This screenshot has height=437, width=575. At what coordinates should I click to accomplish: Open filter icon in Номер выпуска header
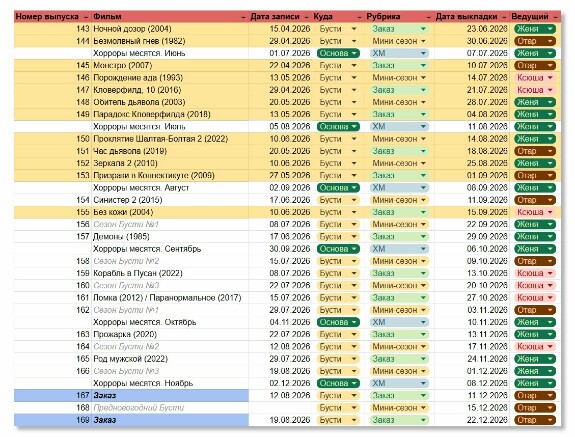pos(86,17)
